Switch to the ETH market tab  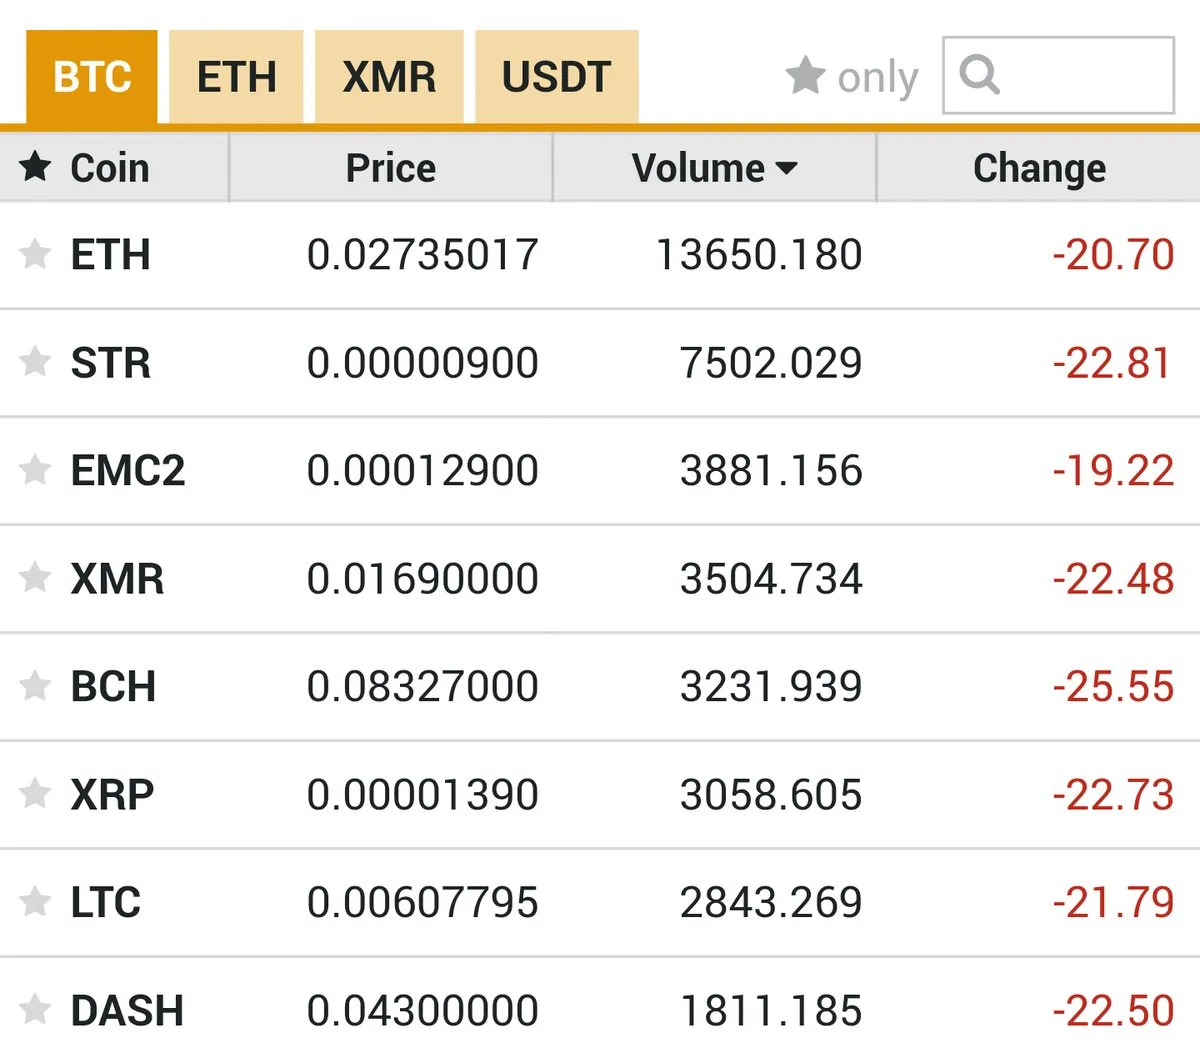236,77
